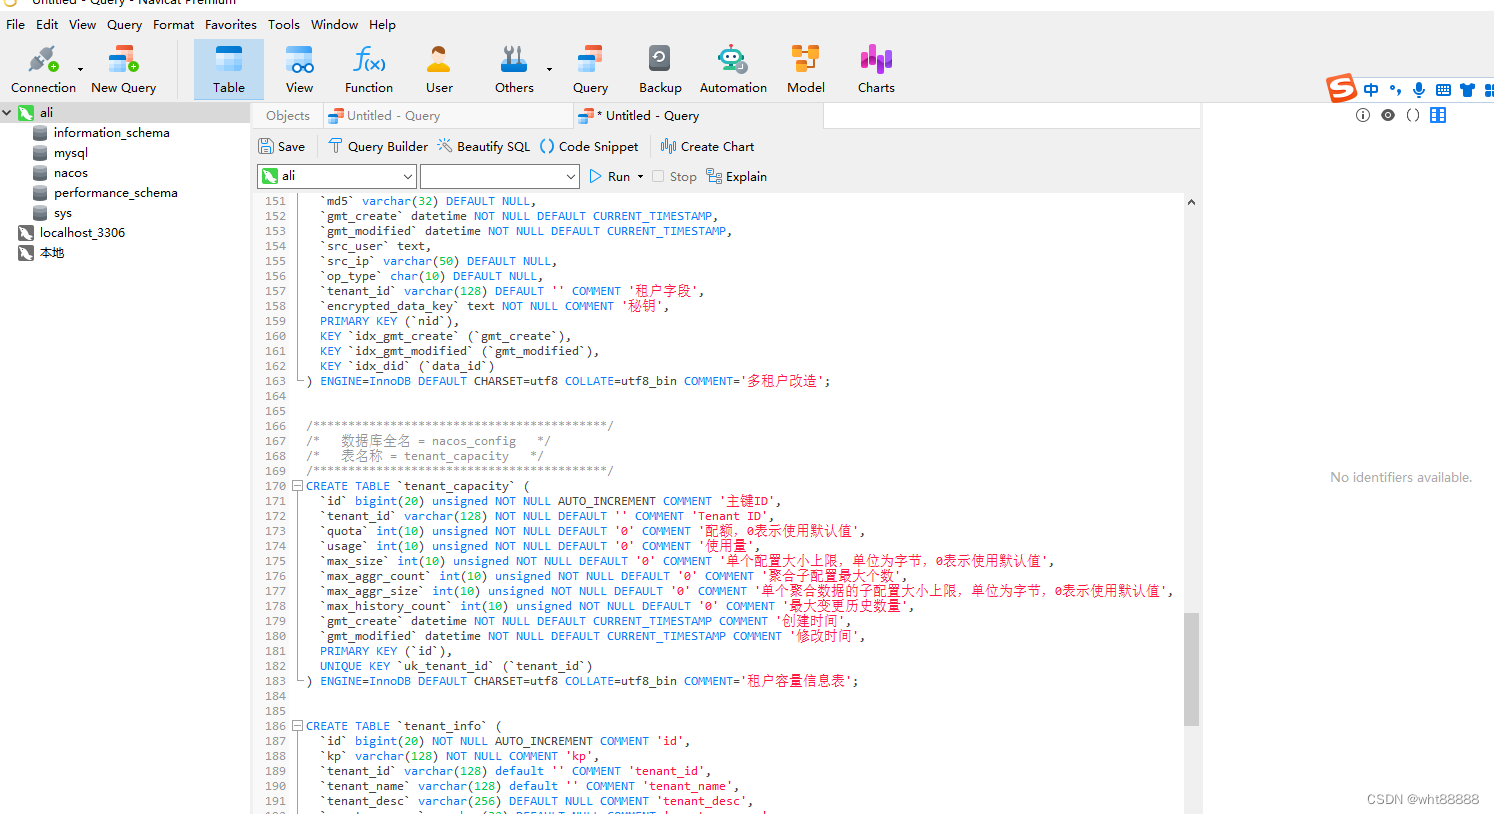Image resolution: width=1494 pixels, height=814 pixels.
Task: Open the Model toolbar button
Action: [806, 70]
